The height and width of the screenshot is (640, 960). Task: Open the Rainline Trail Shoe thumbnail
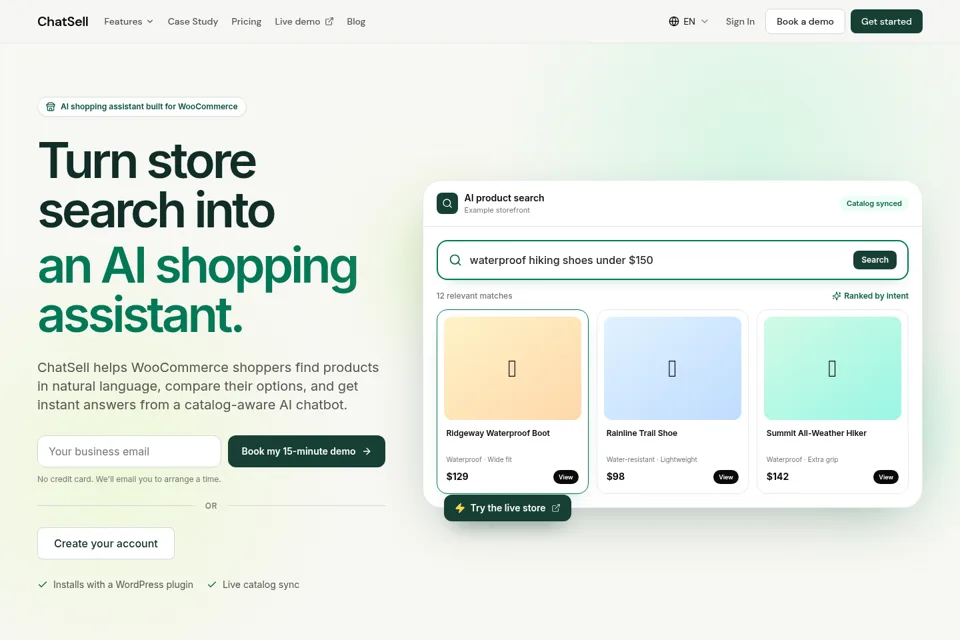point(672,368)
